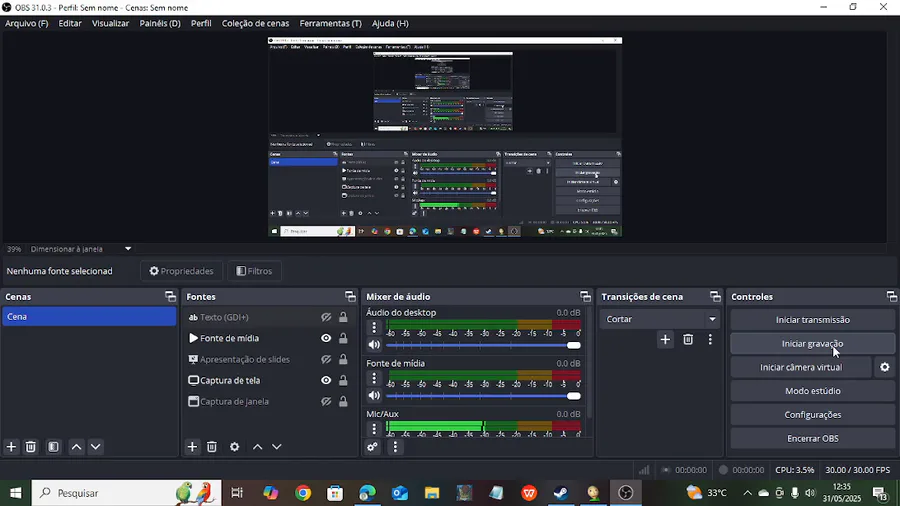The height and width of the screenshot is (506, 900).
Task: Click Iniciar gravação button
Action: click(x=813, y=344)
